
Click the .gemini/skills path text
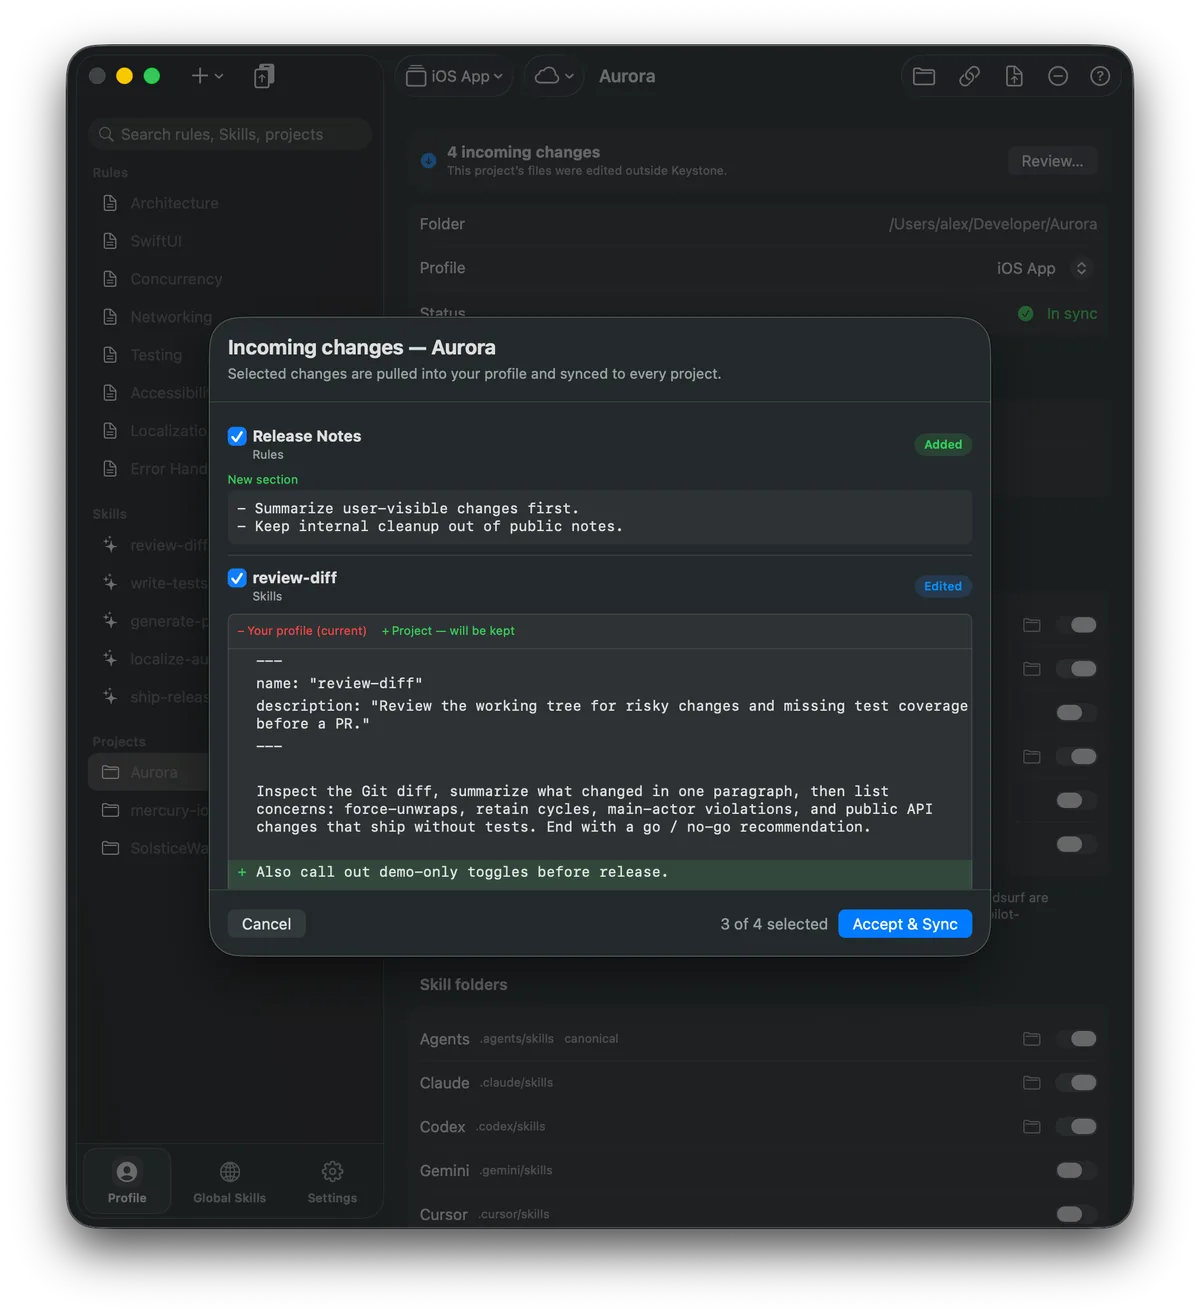point(516,1171)
